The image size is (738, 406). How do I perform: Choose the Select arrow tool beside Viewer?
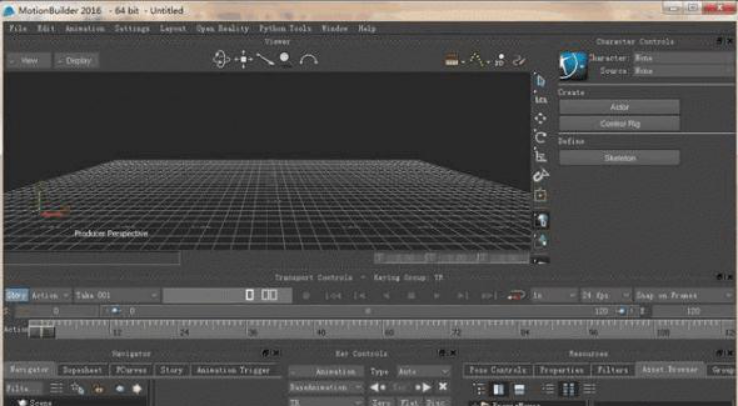tap(540, 80)
